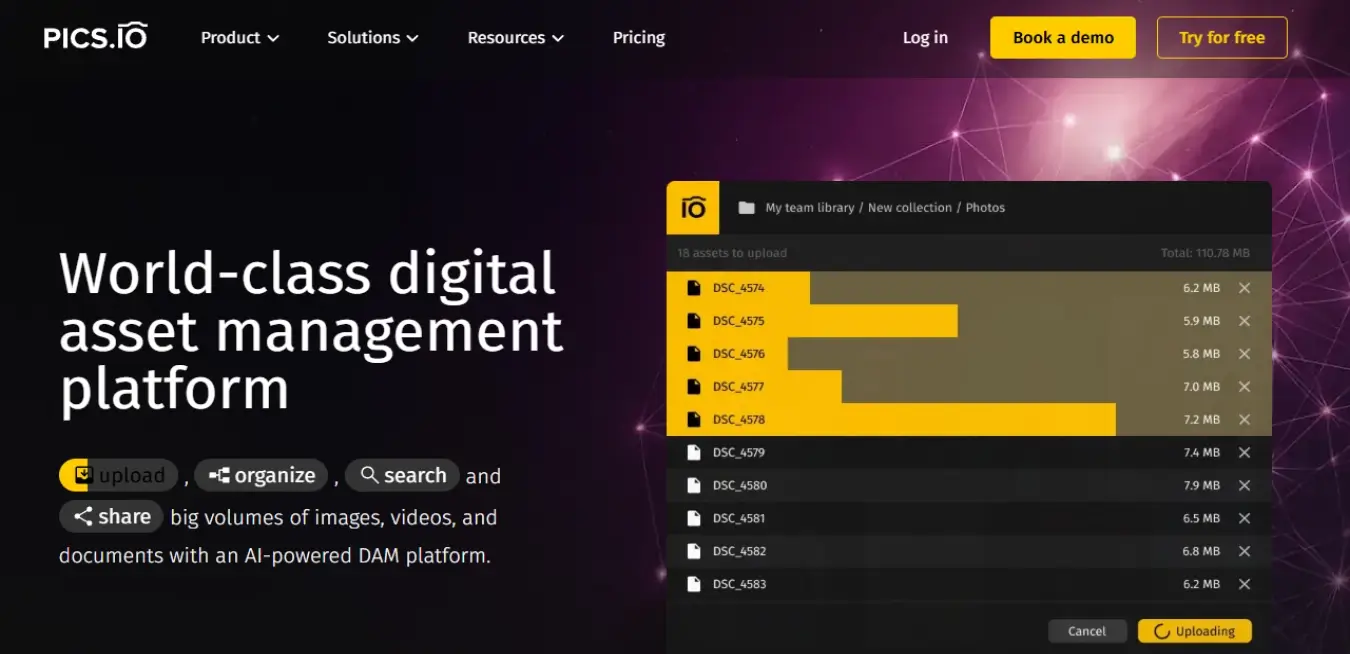Image resolution: width=1350 pixels, height=654 pixels.
Task: Click the 7.4 MB size value
Action: click(x=1201, y=453)
